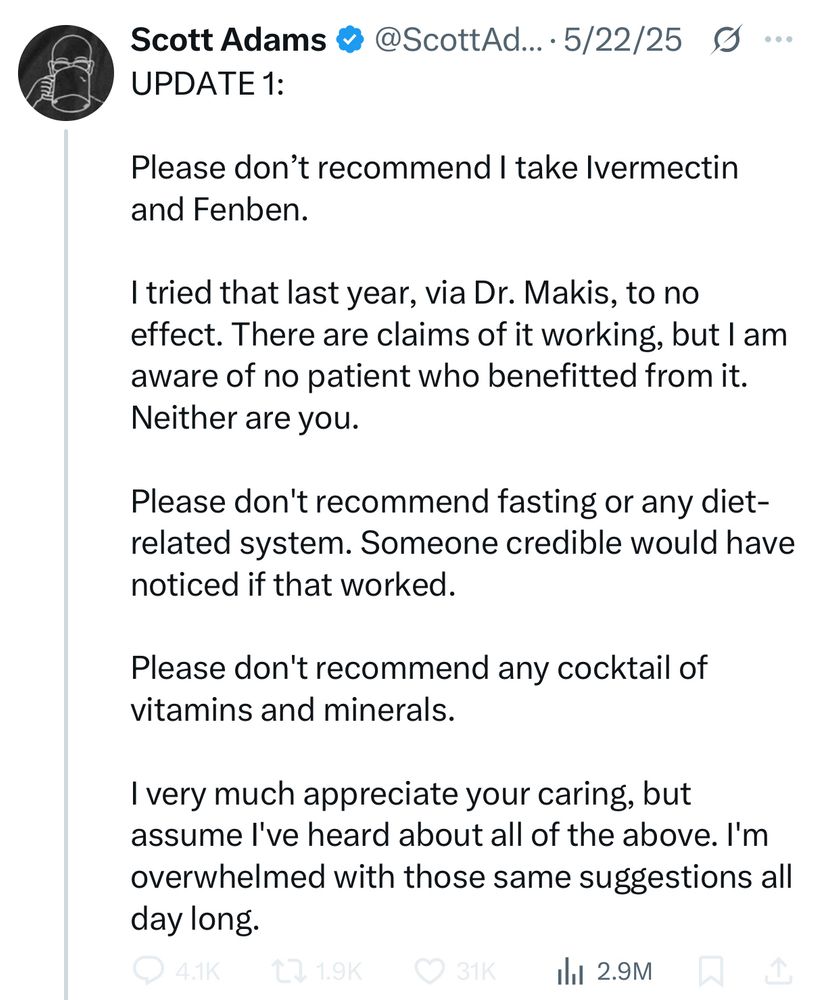Click the blue verified badge
Screen dimensions: 815x1000
(x=349, y=40)
